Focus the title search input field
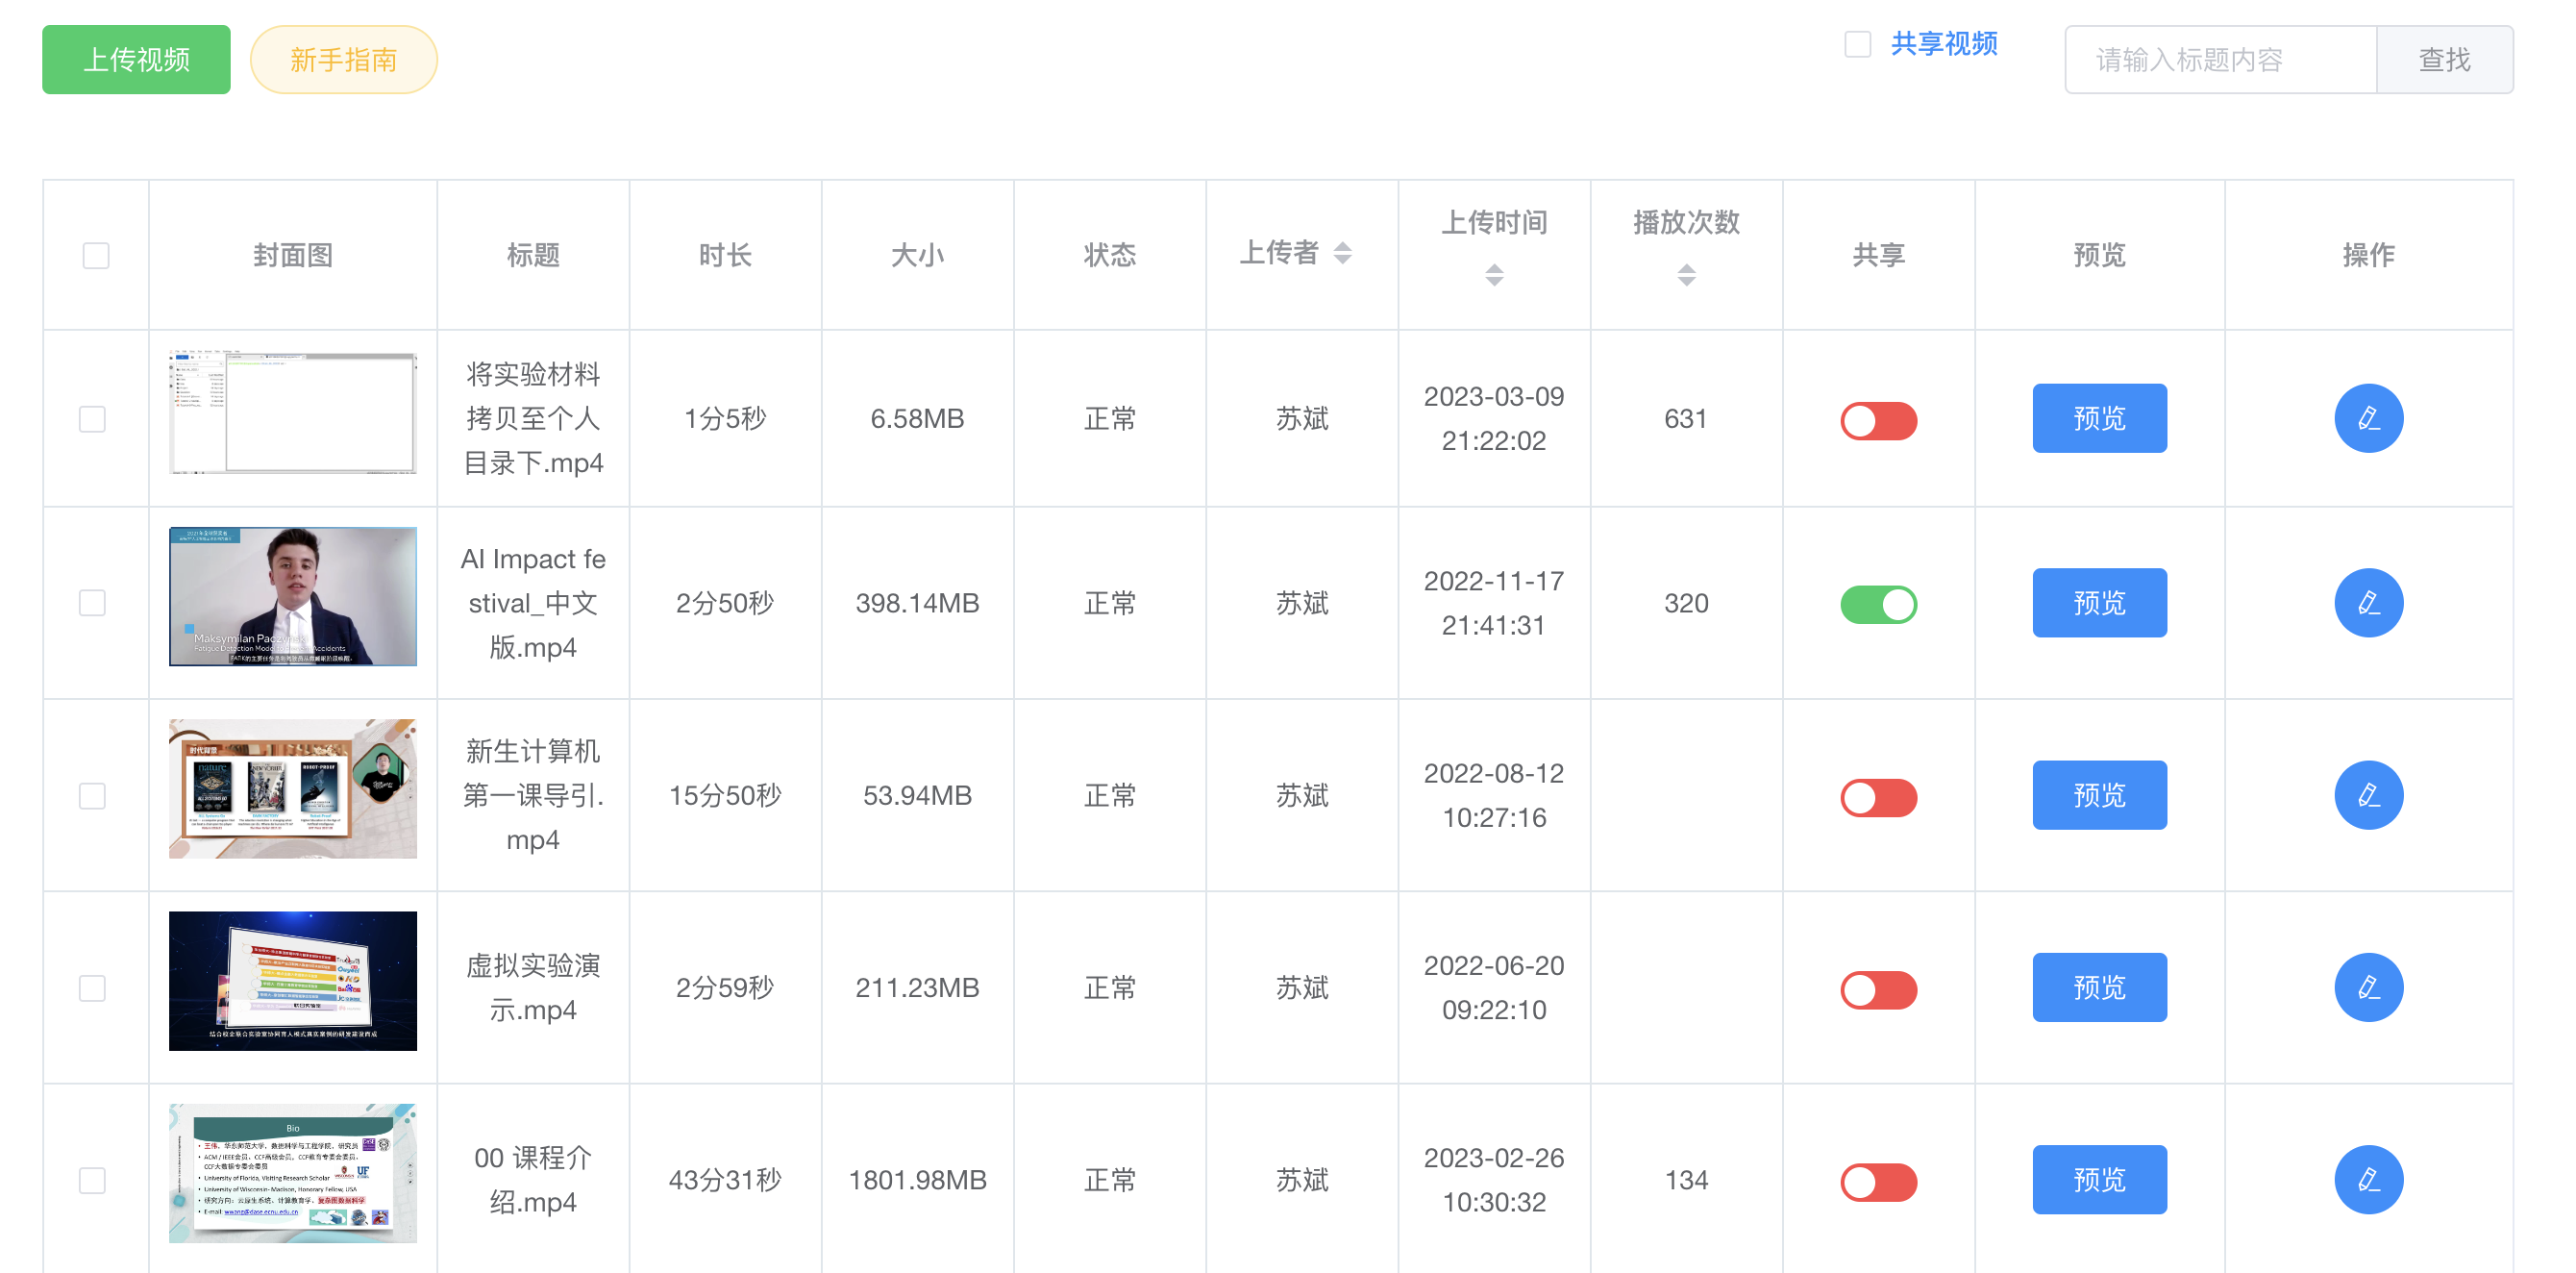Image resolution: width=2576 pixels, height=1273 pixels. coord(2219,60)
